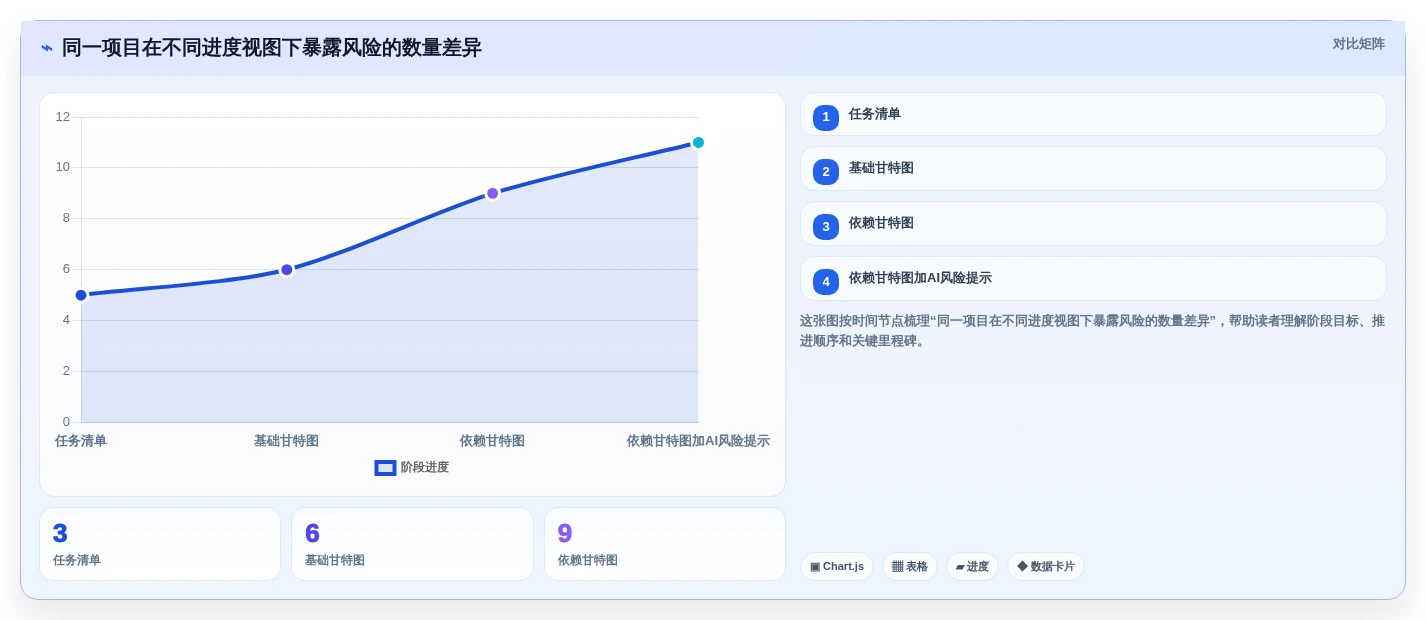
Task: Click the title 同一项目在不同进度视图下暴露风险的数量差异
Action: click(x=272, y=48)
